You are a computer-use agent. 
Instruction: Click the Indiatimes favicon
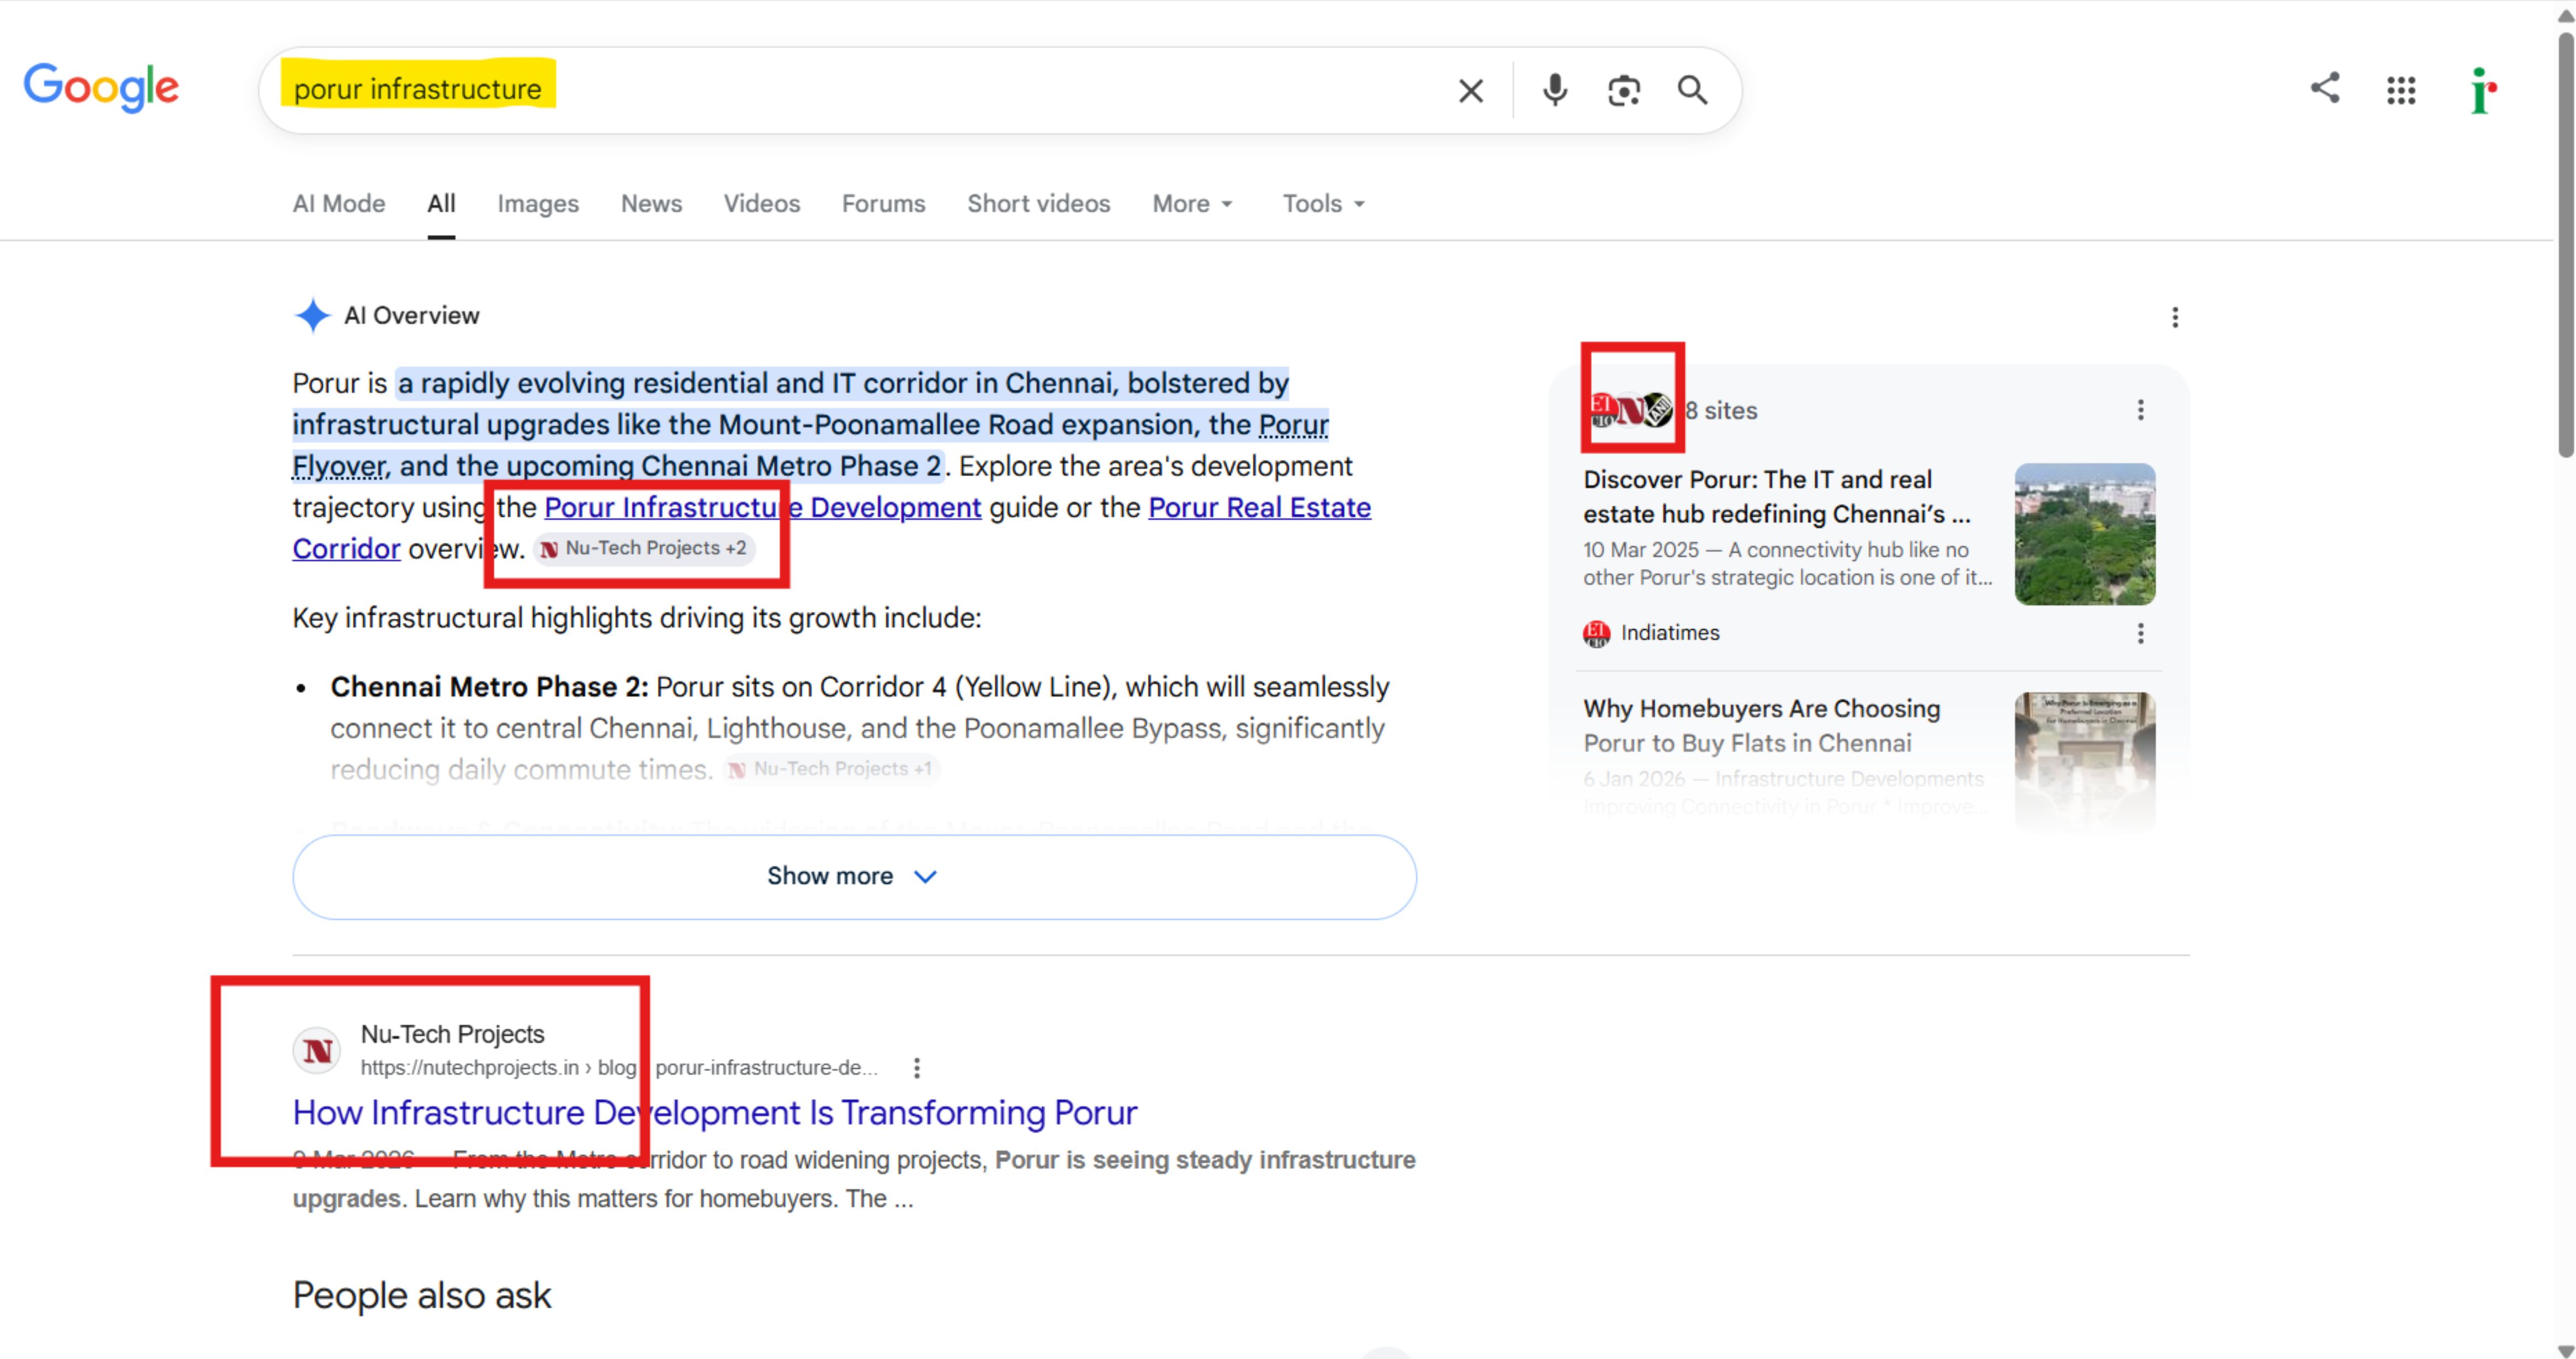[1596, 633]
